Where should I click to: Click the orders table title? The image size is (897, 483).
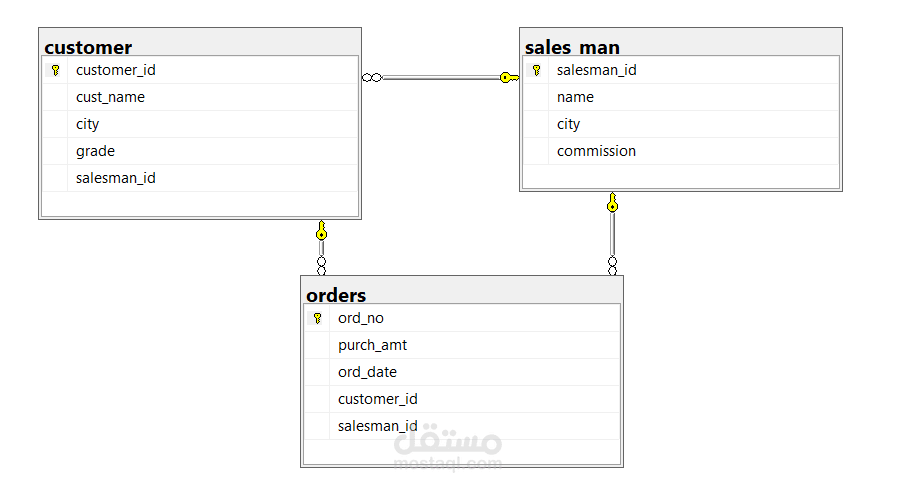coord(461,295)
